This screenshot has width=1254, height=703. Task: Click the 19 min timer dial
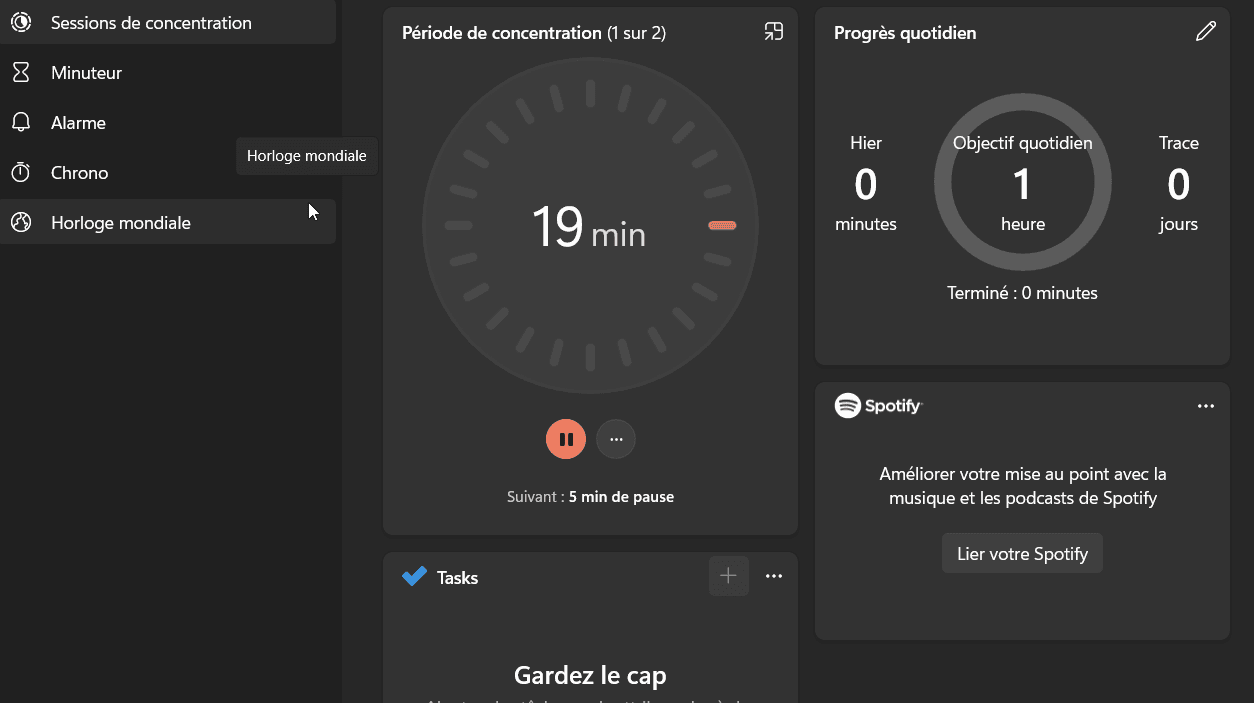pos(590,225)
